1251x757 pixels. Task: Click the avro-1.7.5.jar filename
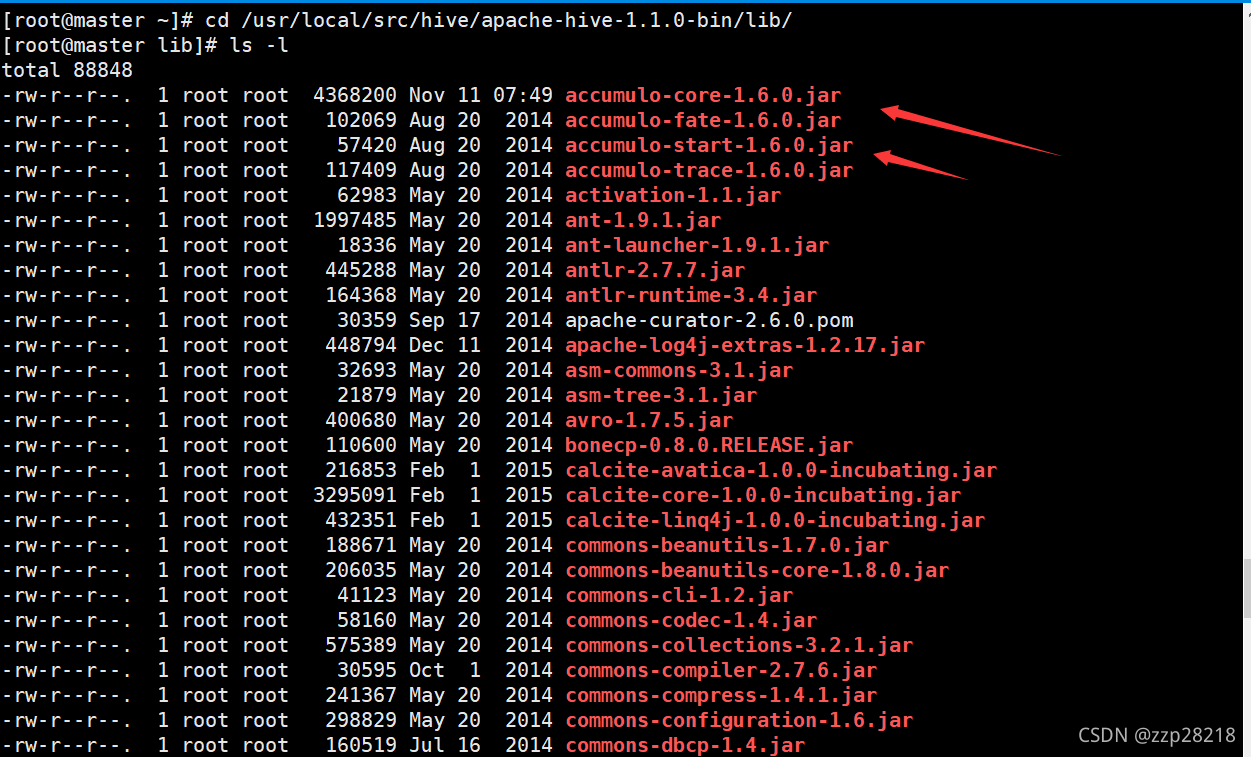tap(648, 420)
